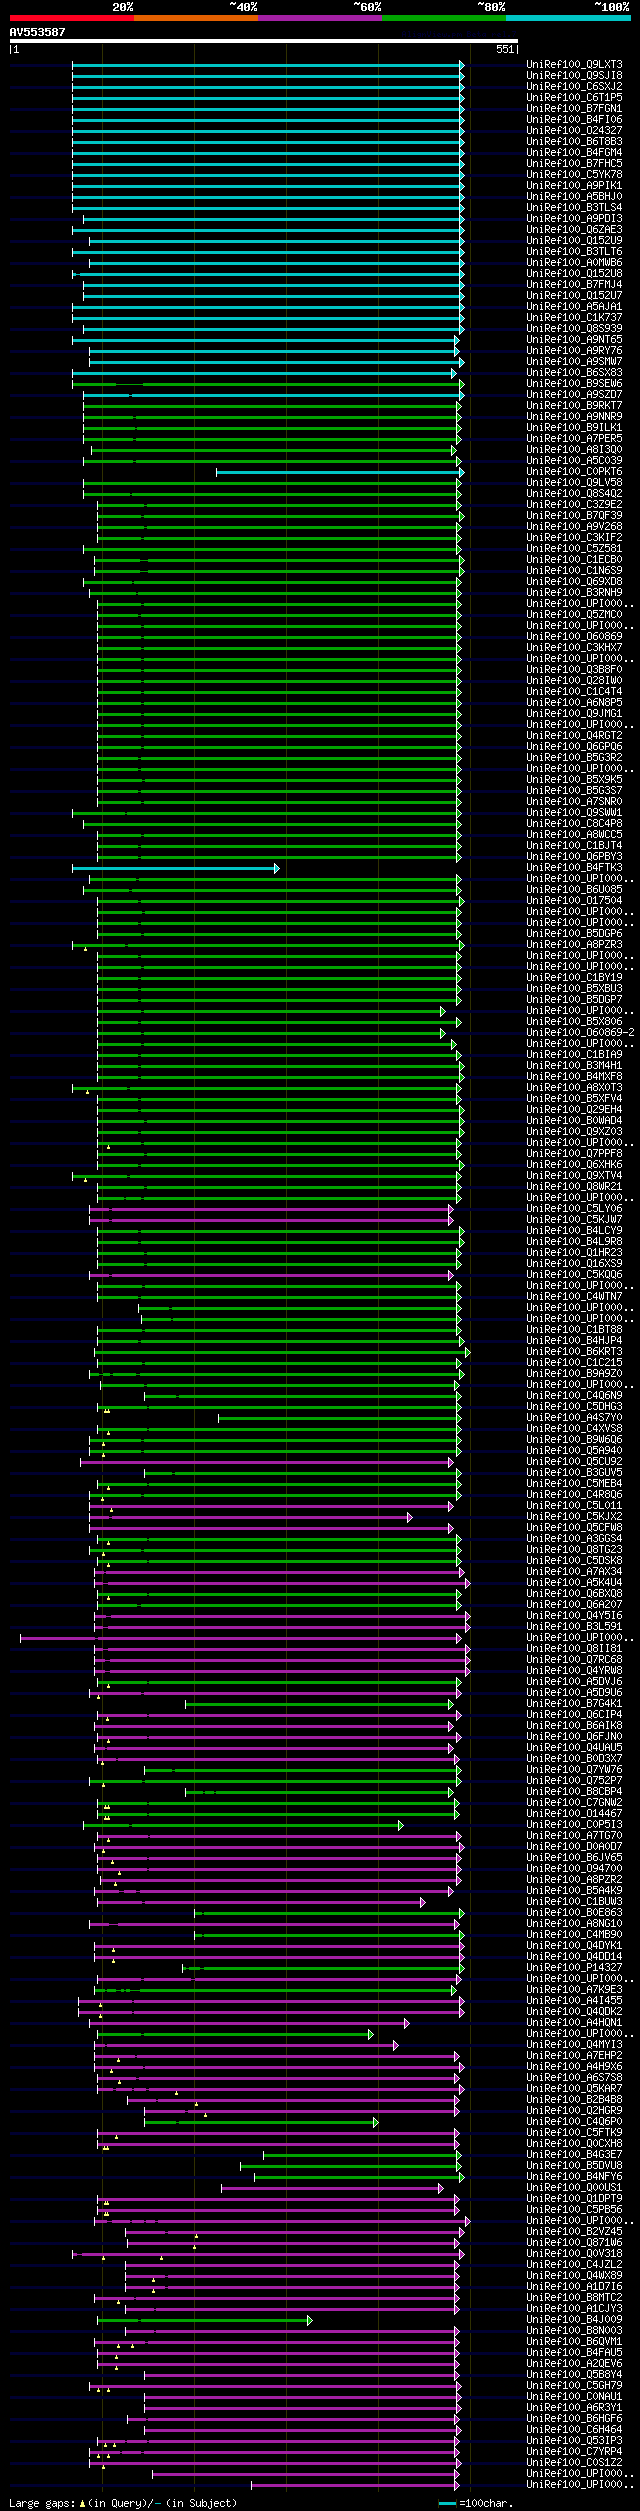Select hit label UniRef100_C5DHG3

(574, 1407)
